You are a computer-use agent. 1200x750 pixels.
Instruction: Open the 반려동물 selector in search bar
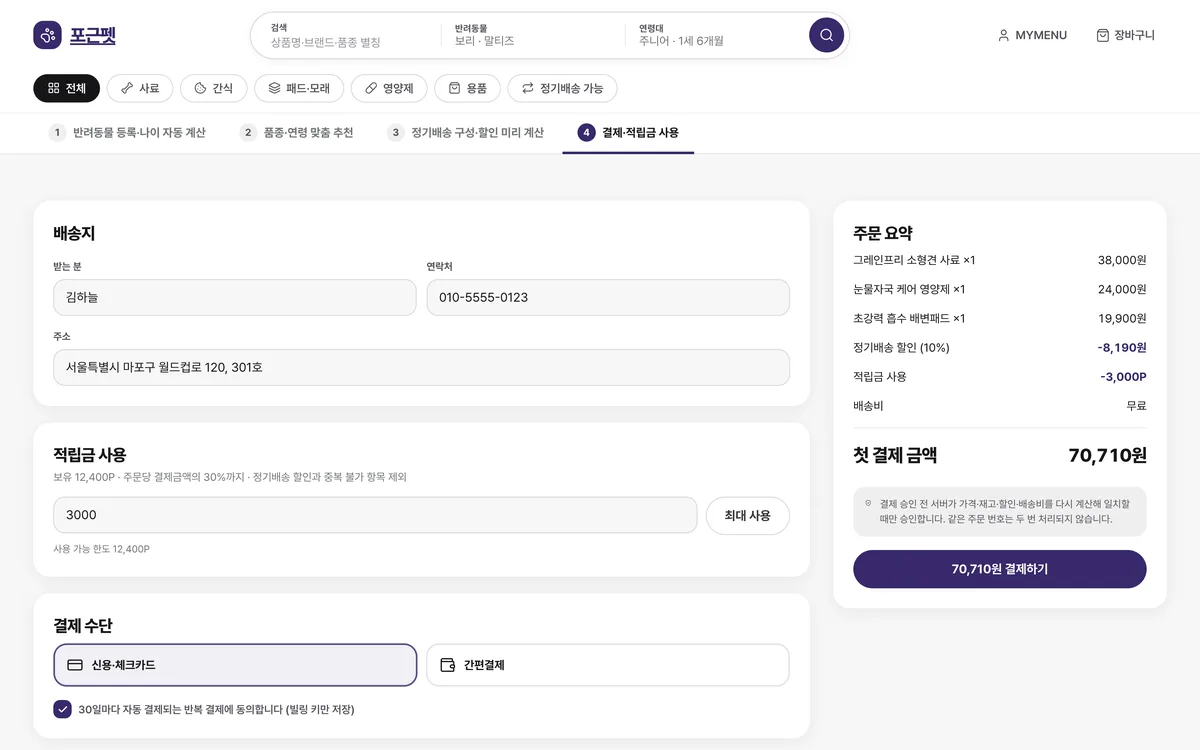(533, 35)
